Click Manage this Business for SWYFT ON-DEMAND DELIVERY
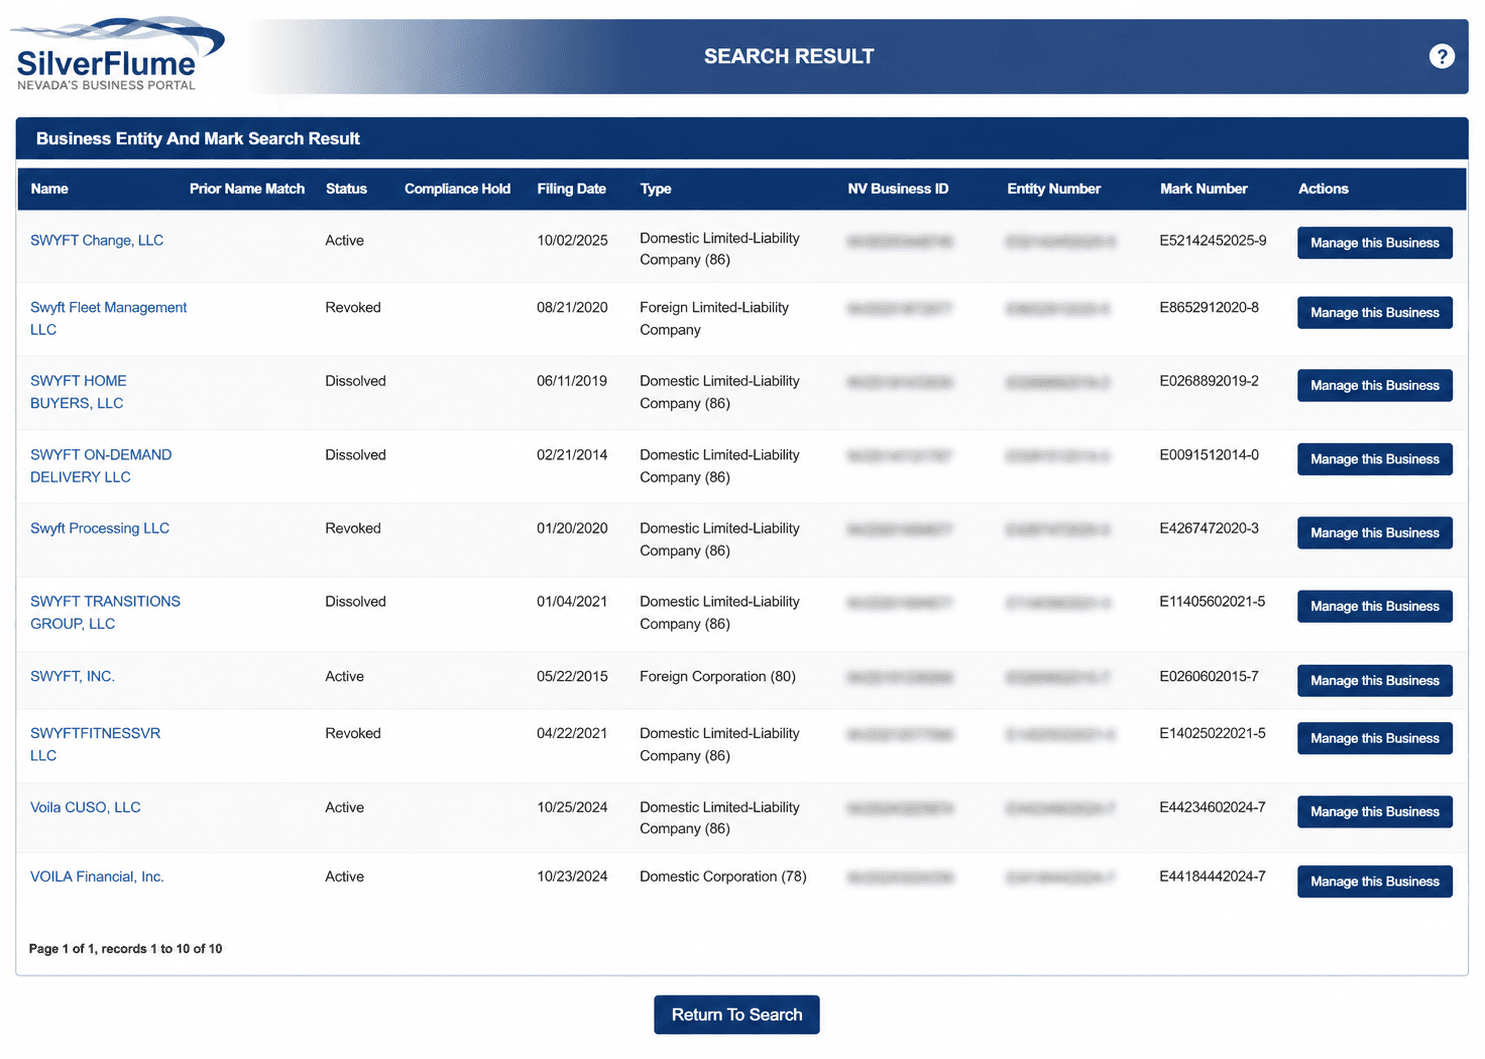1485x1059 pixels. point(1375,460)
